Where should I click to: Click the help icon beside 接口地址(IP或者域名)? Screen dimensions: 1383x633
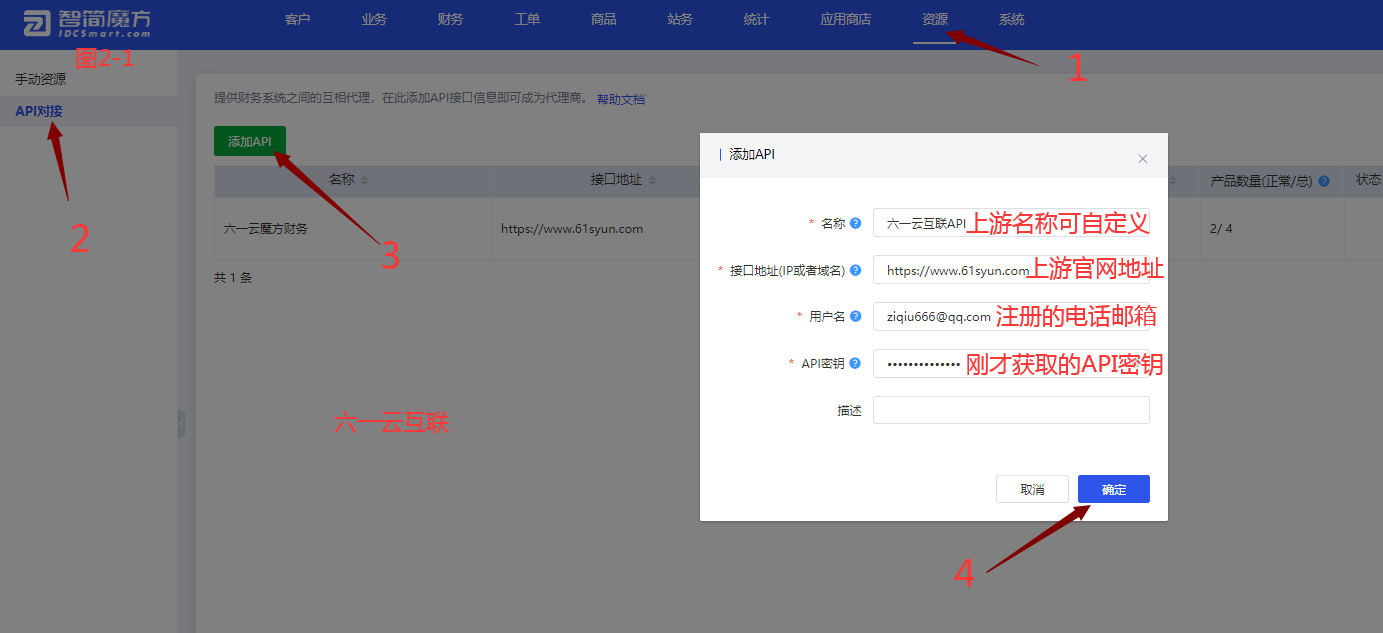[x=856, y=270]
